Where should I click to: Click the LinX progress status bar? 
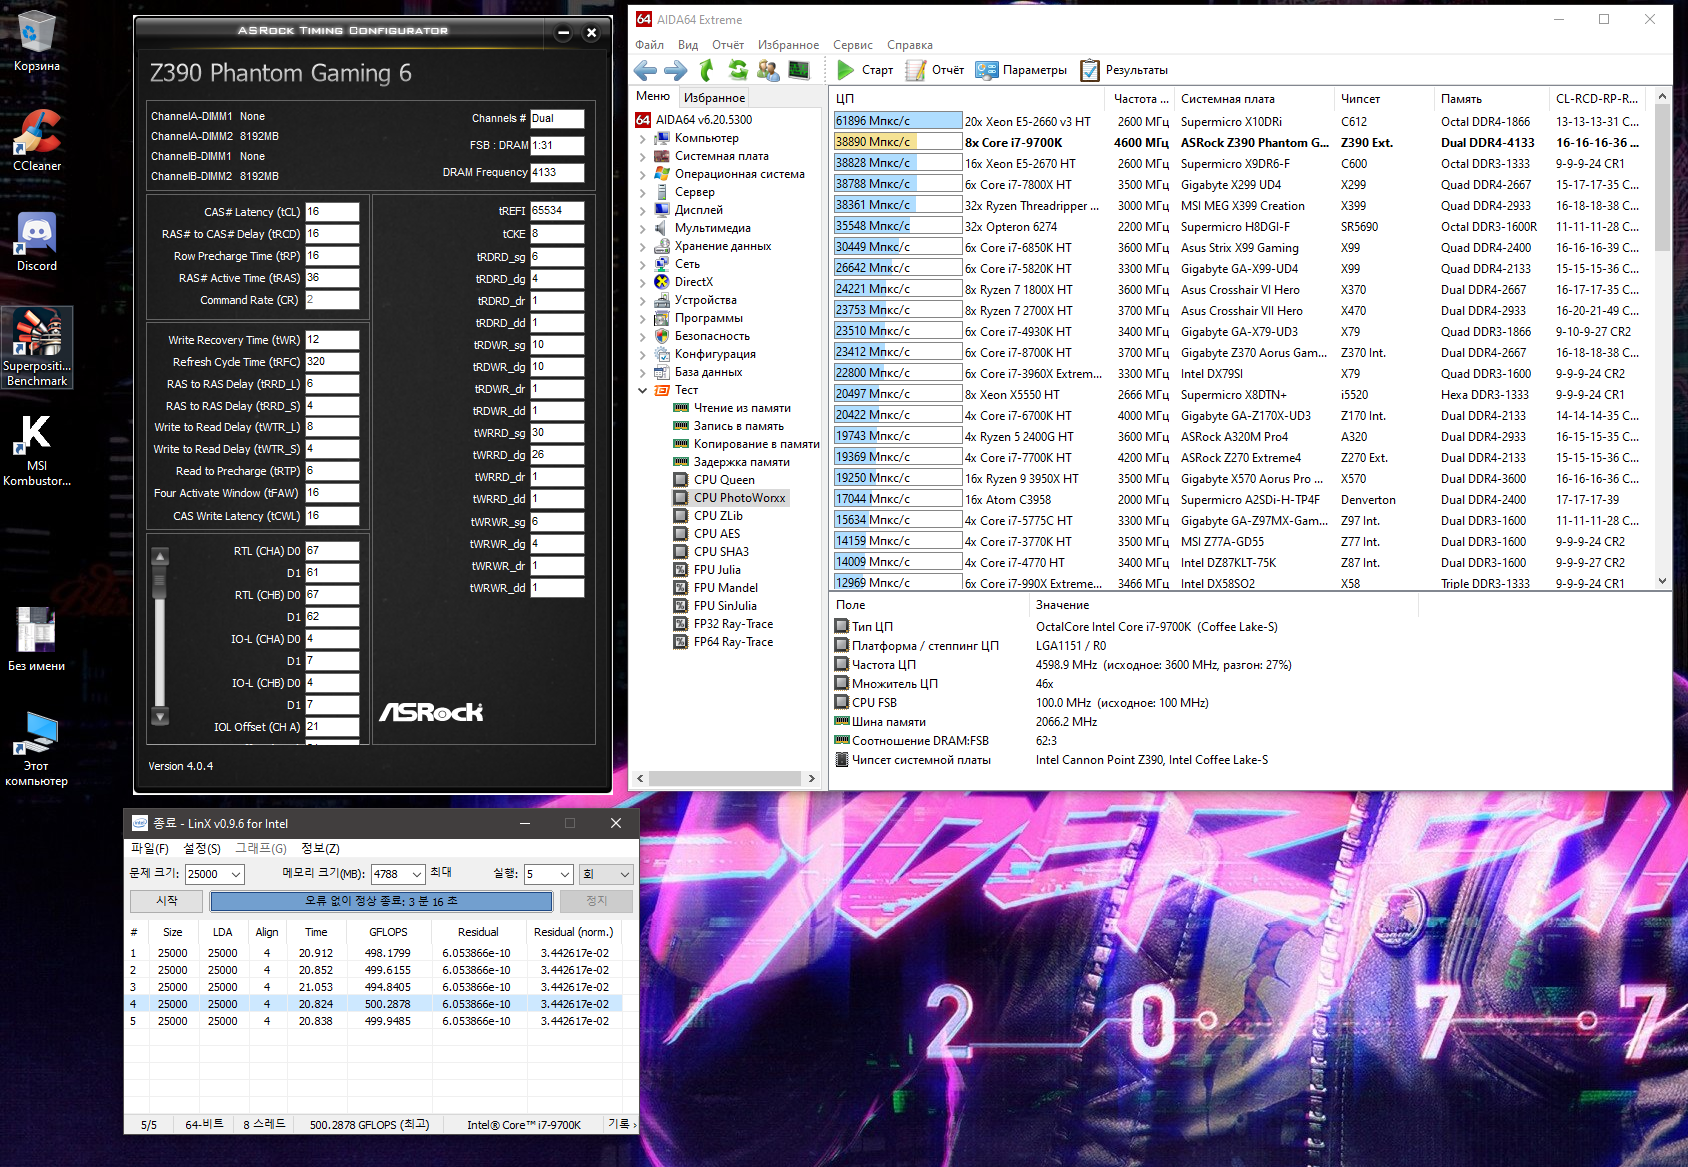point(381,901)
